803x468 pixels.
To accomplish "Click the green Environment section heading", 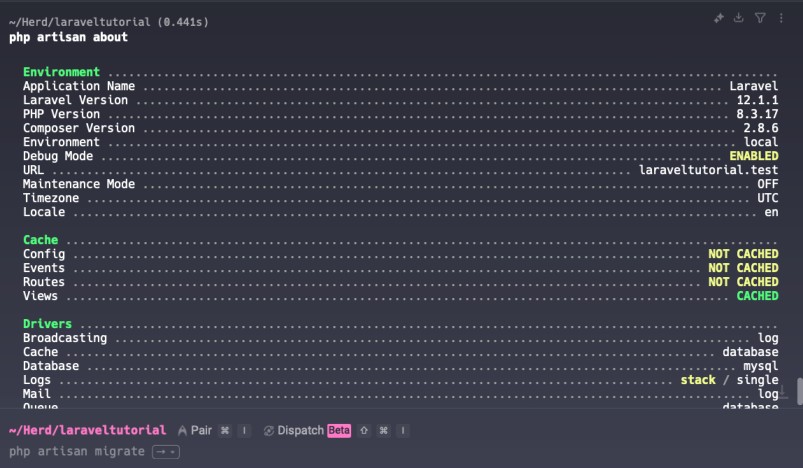I will coord(61,72).
